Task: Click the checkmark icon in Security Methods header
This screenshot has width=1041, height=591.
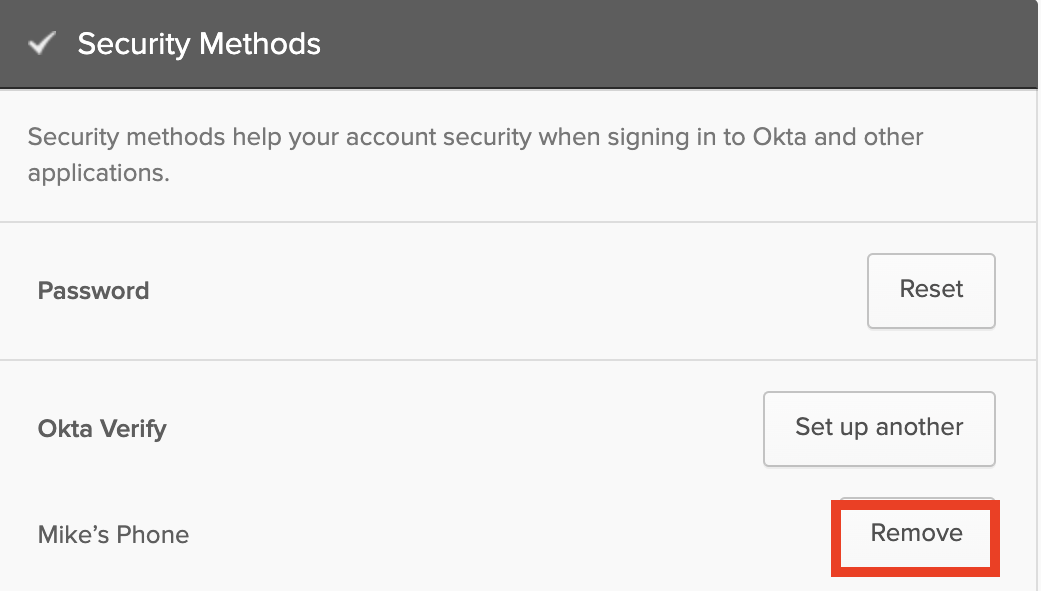Action: pyautogui.click(x=40, y=43)
